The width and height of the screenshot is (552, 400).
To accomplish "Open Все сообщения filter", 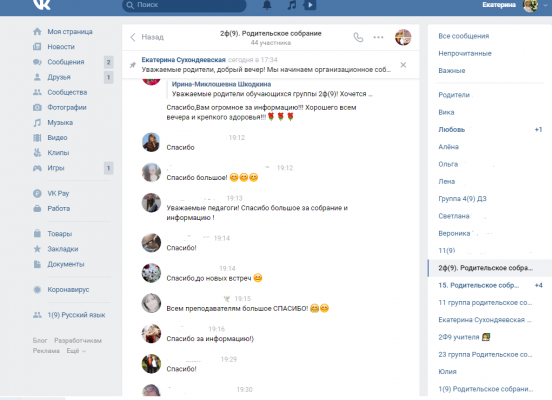I will pyautogui.click(x=464, y=36).
